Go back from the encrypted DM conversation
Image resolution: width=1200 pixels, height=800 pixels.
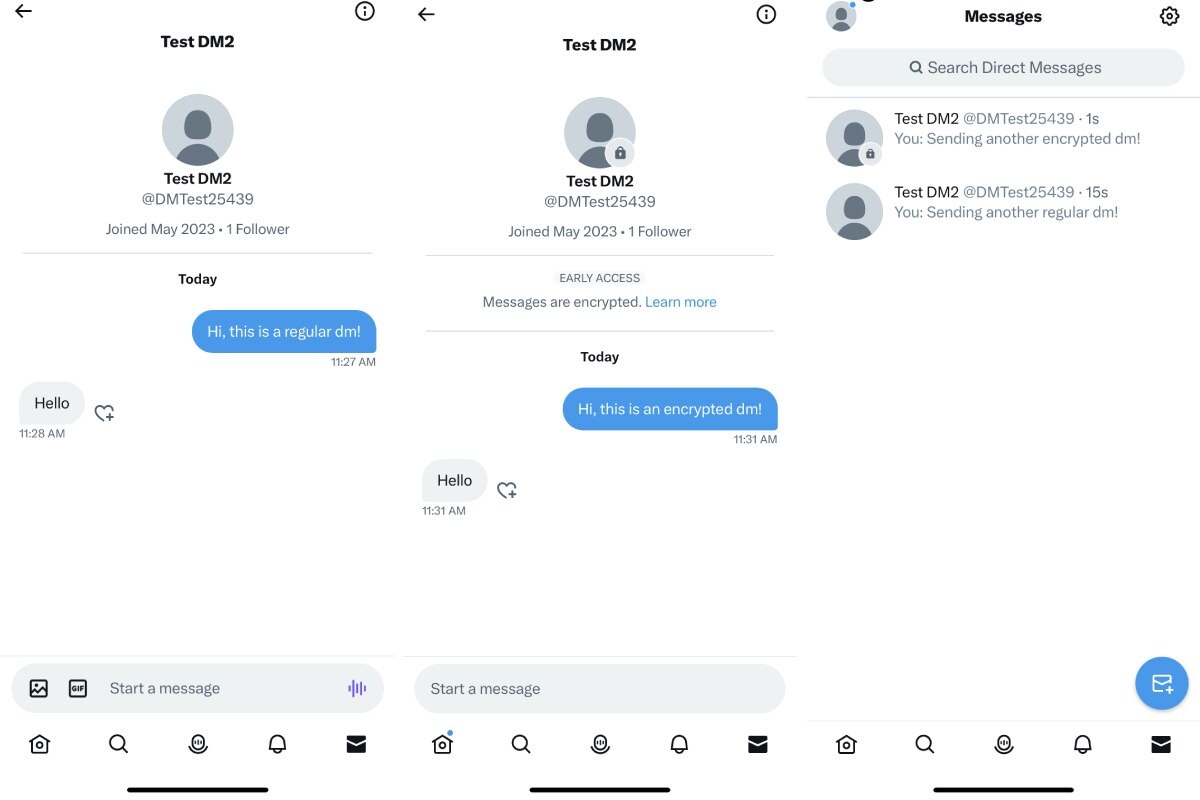point(426,14)
